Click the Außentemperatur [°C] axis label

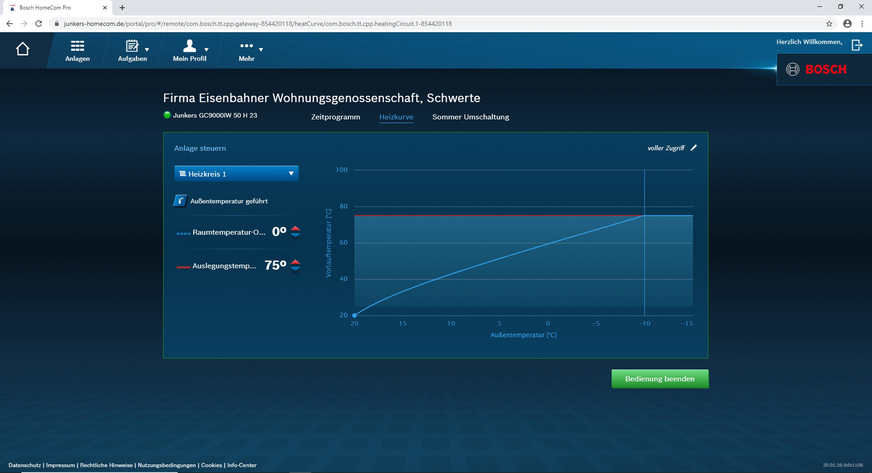click(x=523, y=335)
